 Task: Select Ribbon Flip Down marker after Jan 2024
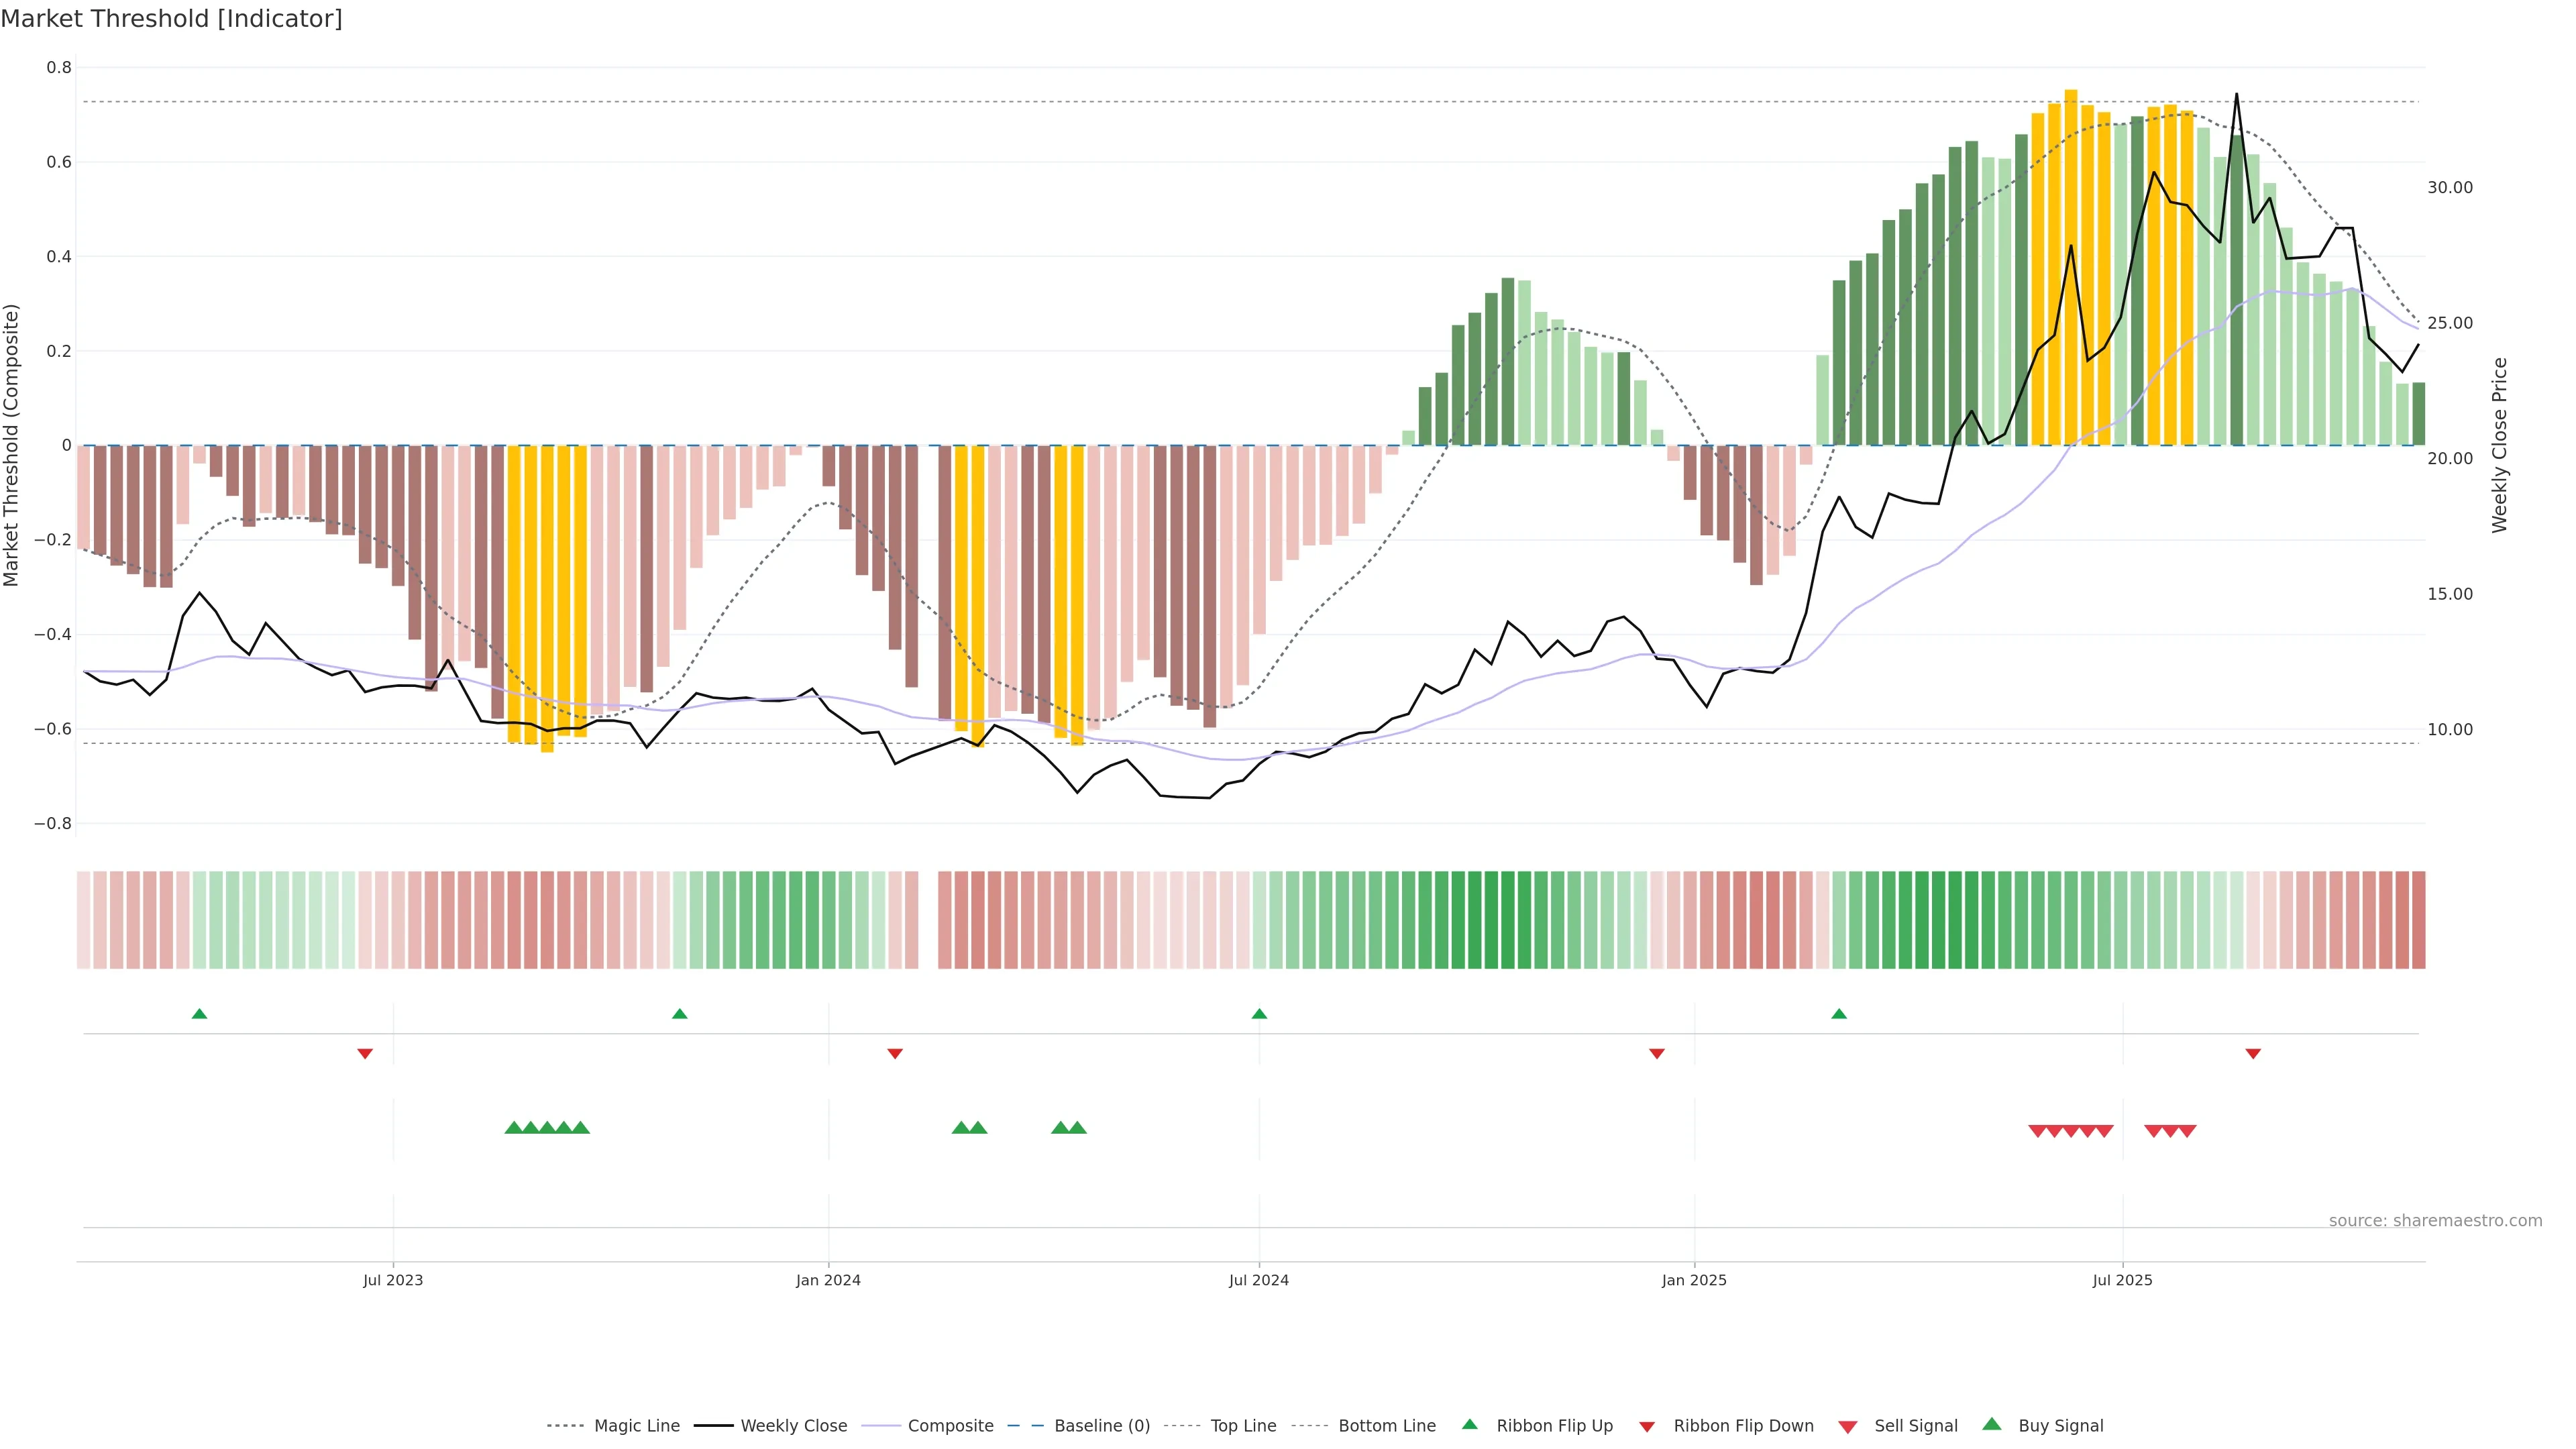pyautogui.click(x=895, y=1053)
